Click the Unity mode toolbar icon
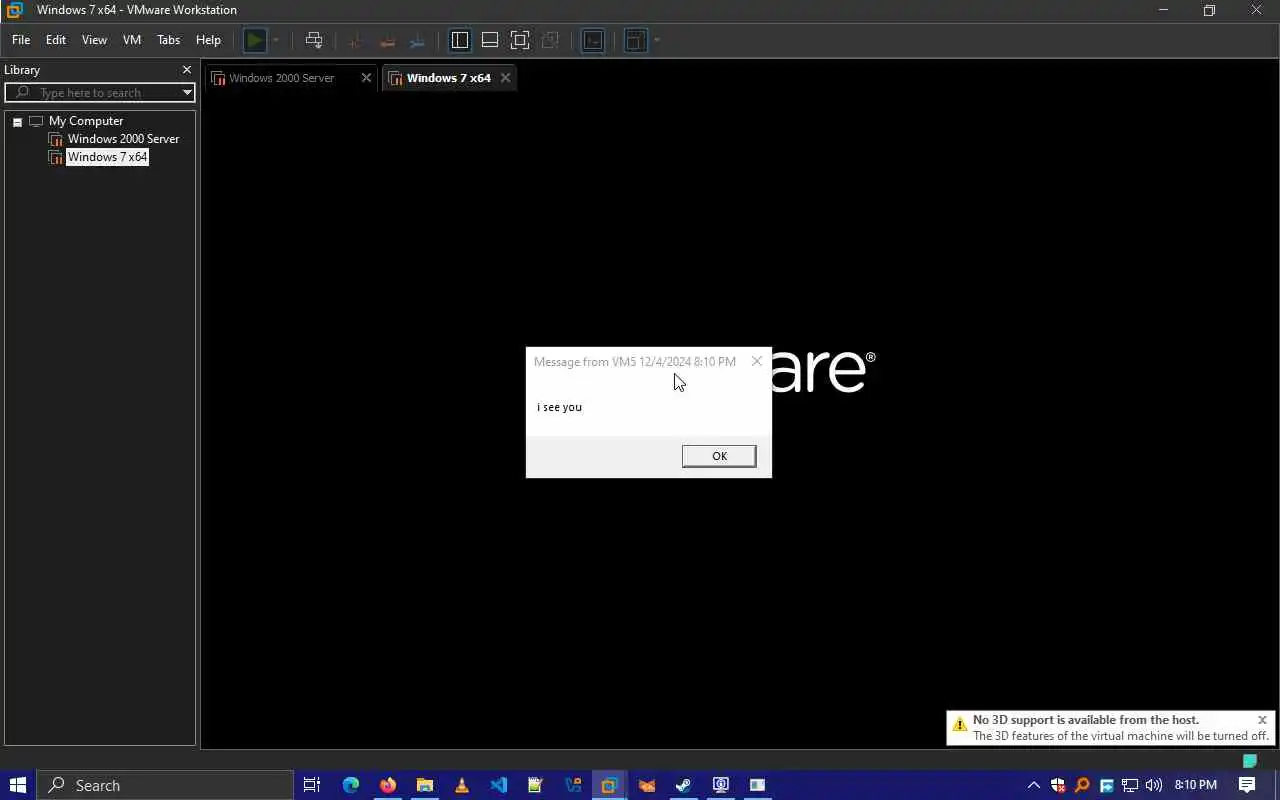Screen dimensions: 1280x800 tap(550, 40)
